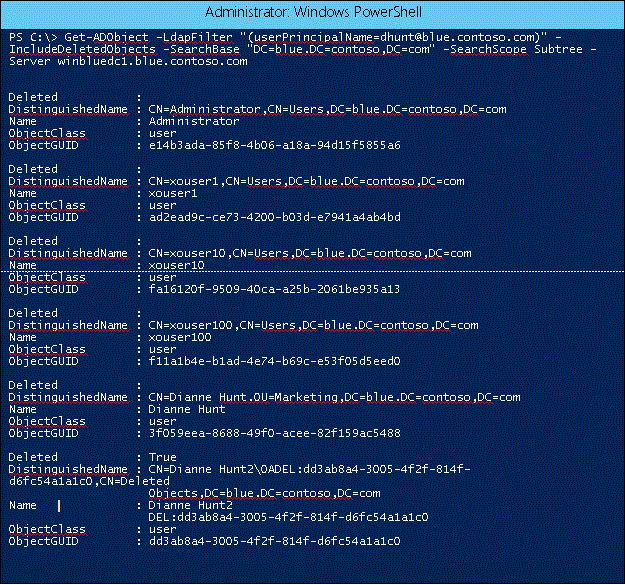Image resolution: width=625 pixels, height=585 pixels.
Task: Select the CN=Dianne Hunt,OU=Marketing distinguished name
Action: (x=334, y=398)
